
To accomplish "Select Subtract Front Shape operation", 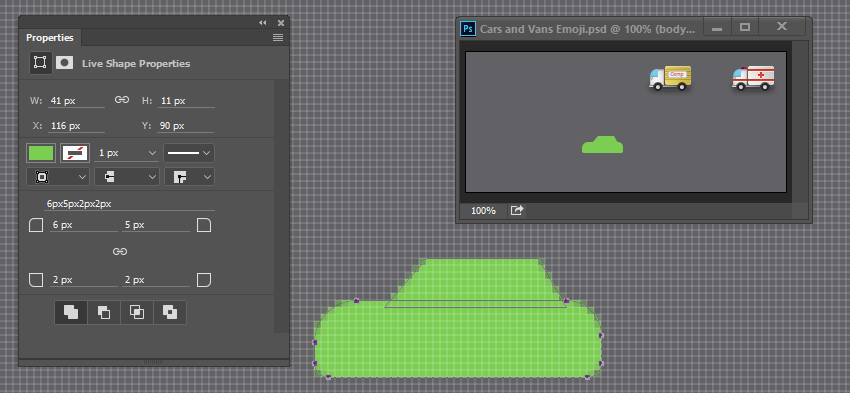I will point(104,312).
